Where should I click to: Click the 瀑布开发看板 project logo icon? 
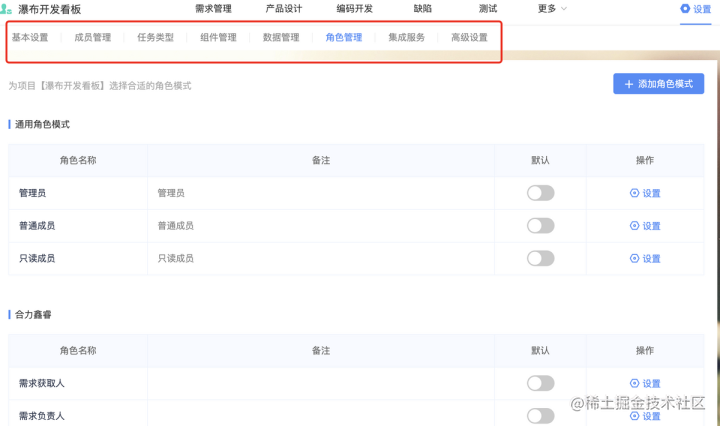tap(6, 9)
